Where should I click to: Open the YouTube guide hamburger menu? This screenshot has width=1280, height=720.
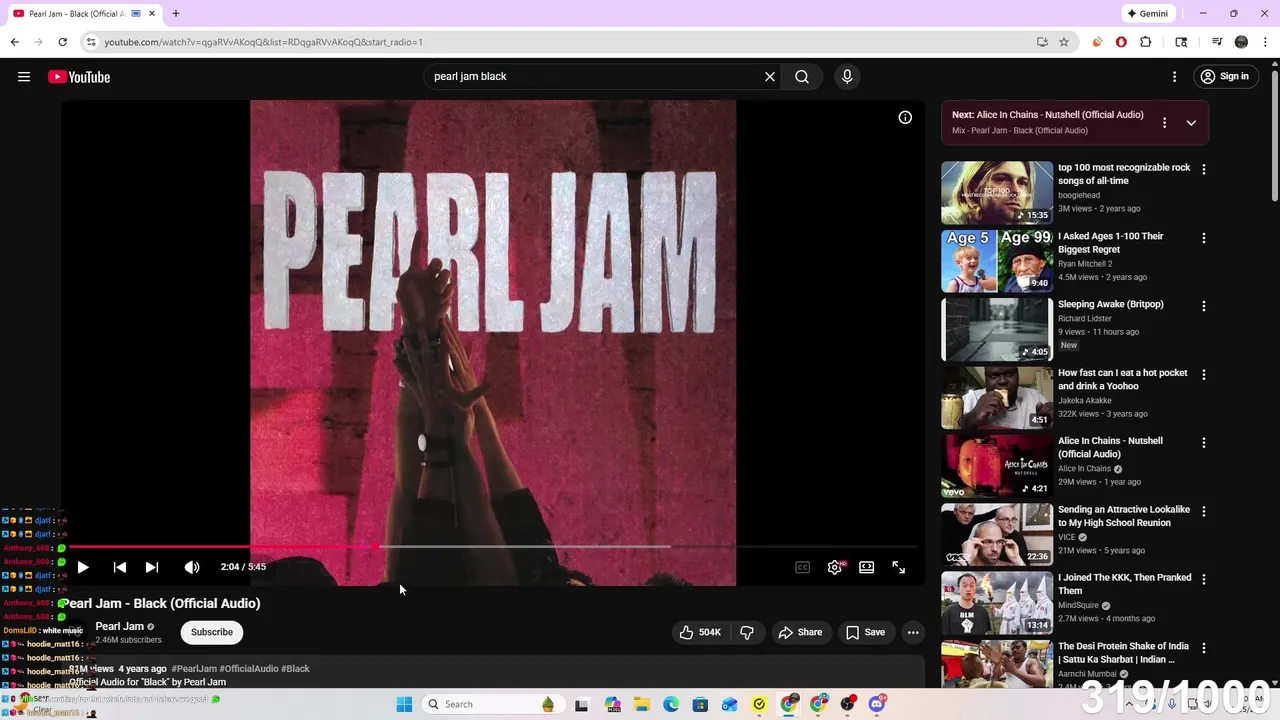point(24,77)
